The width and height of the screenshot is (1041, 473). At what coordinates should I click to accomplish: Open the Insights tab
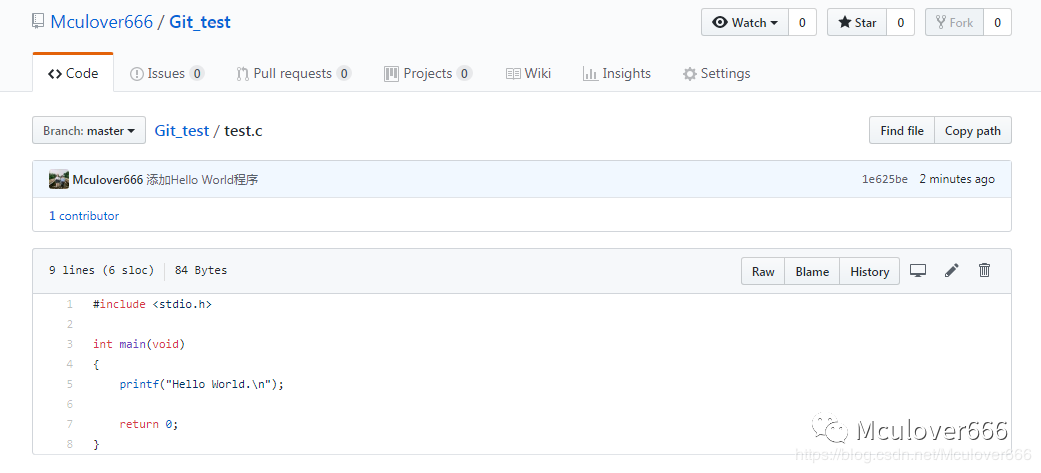[x=617, y=73]
